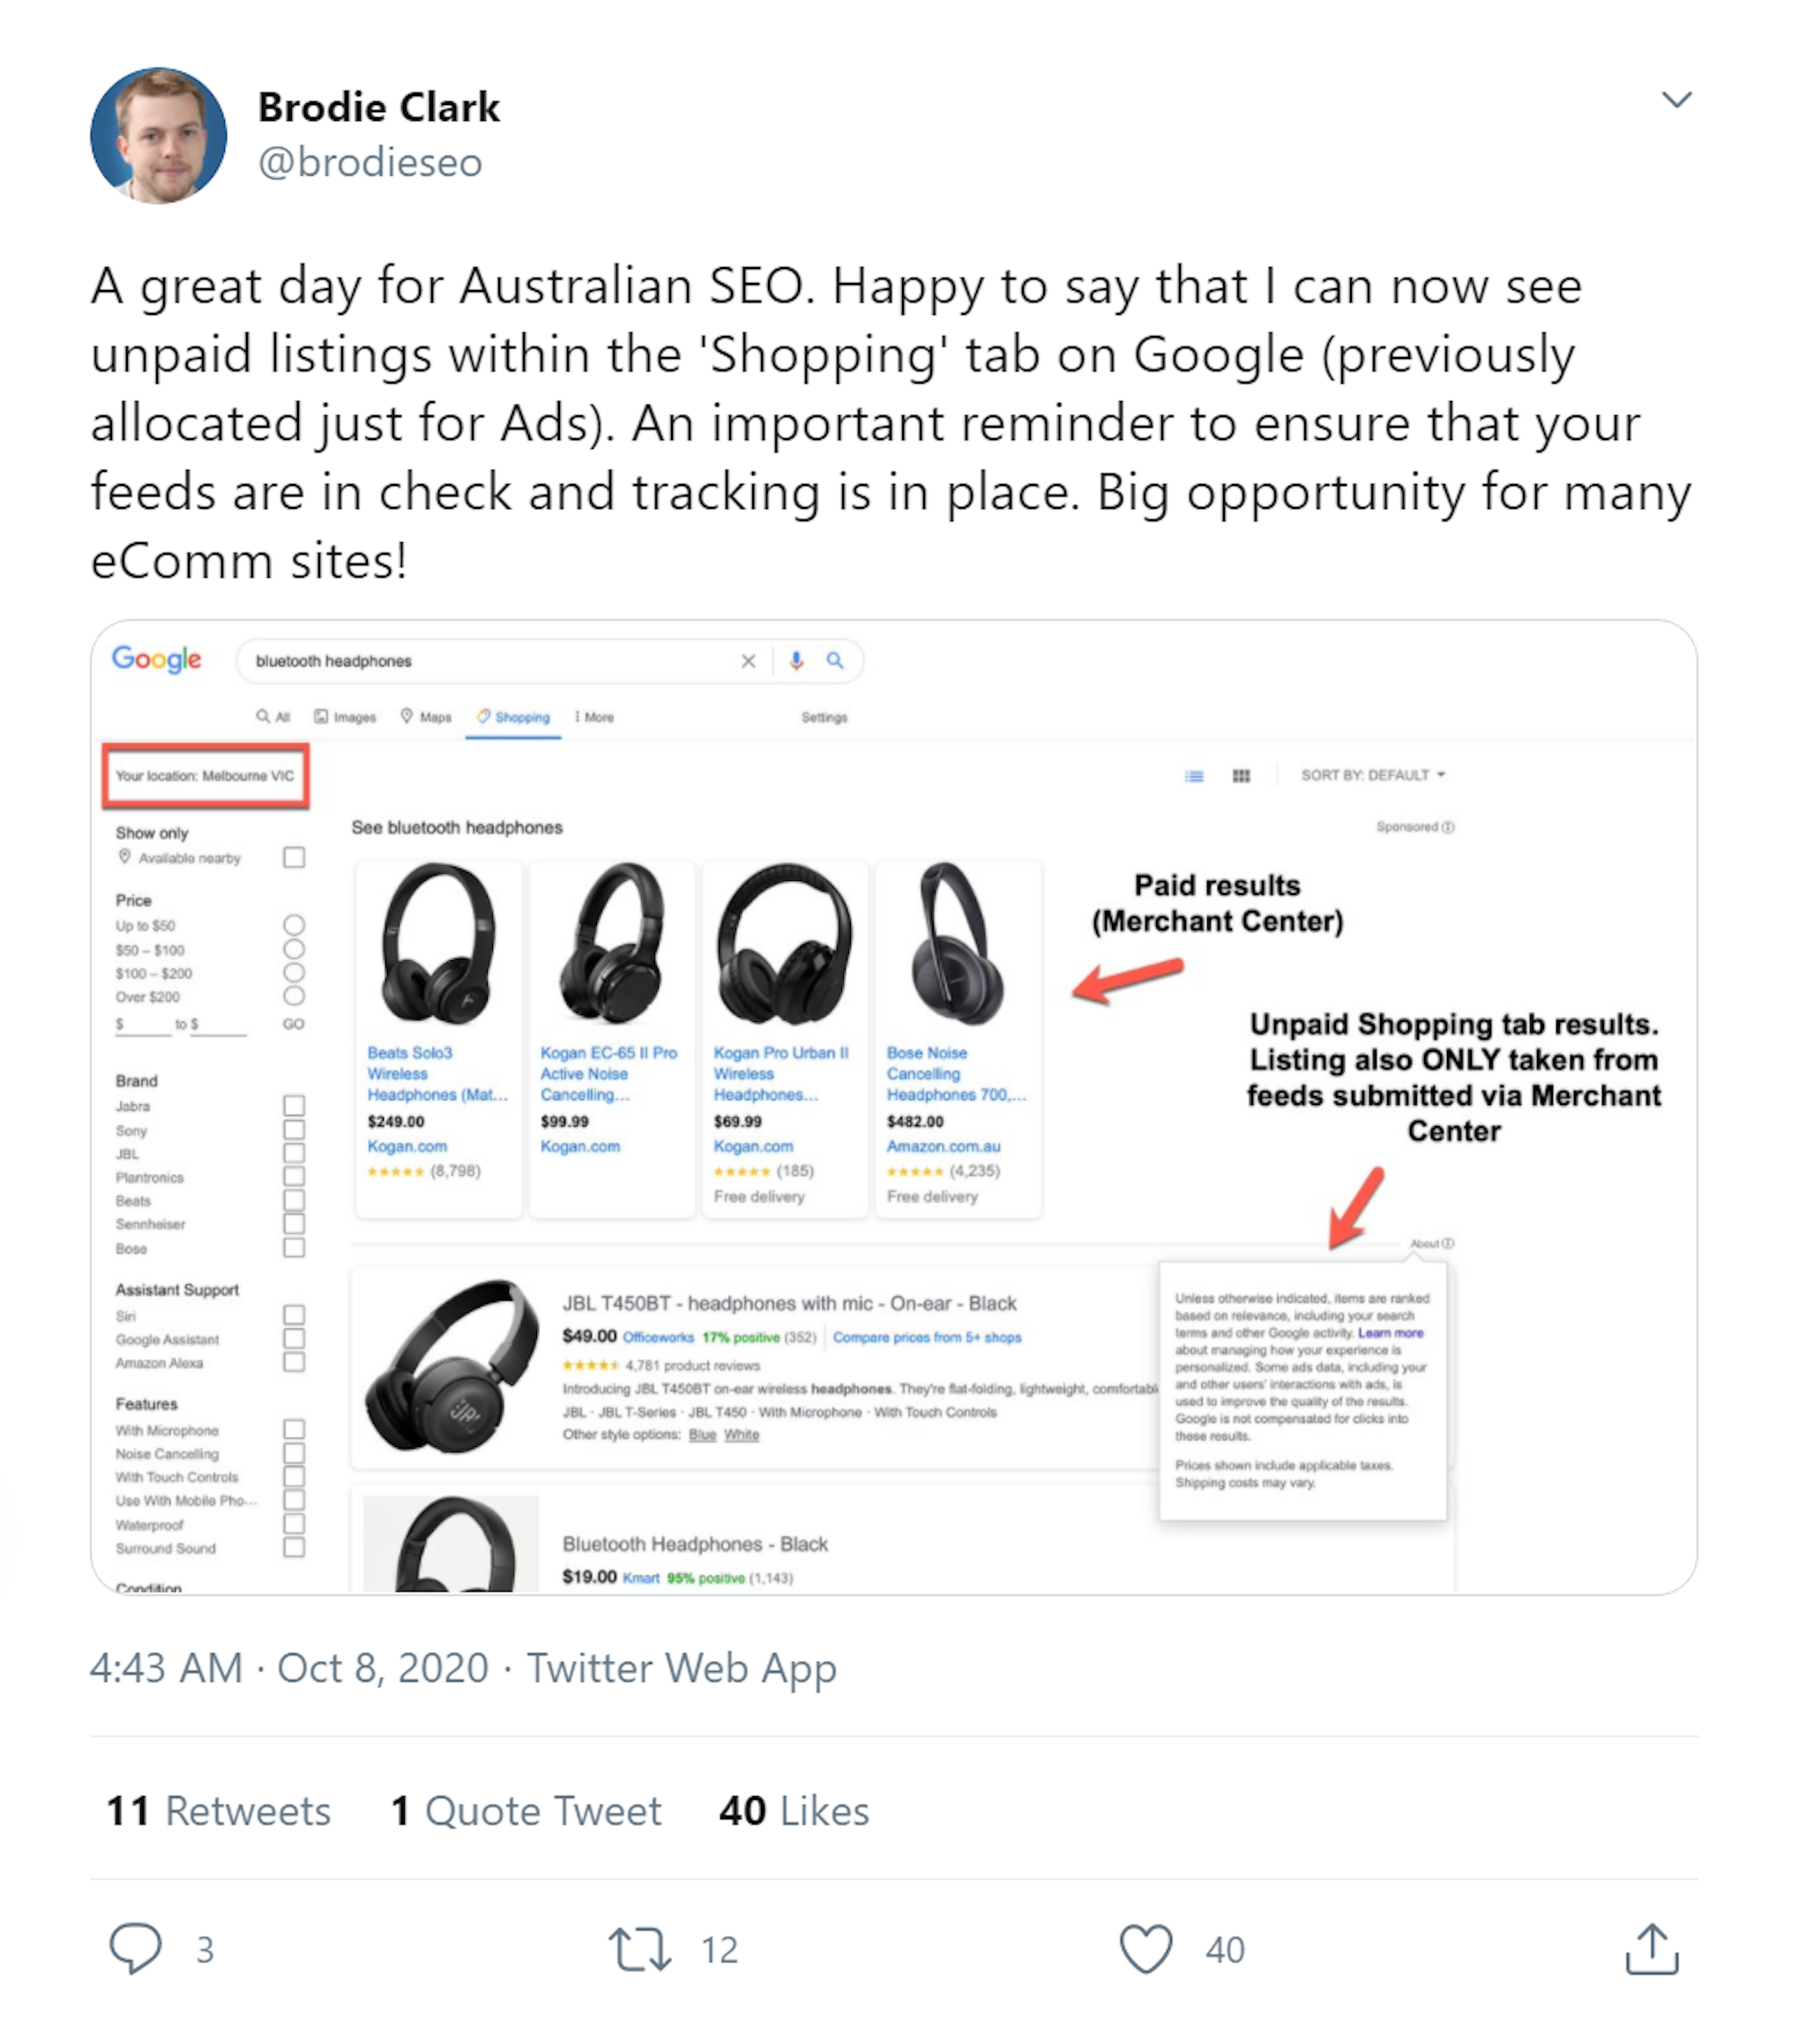Switch to list view icon

[x=1194, y=776]
